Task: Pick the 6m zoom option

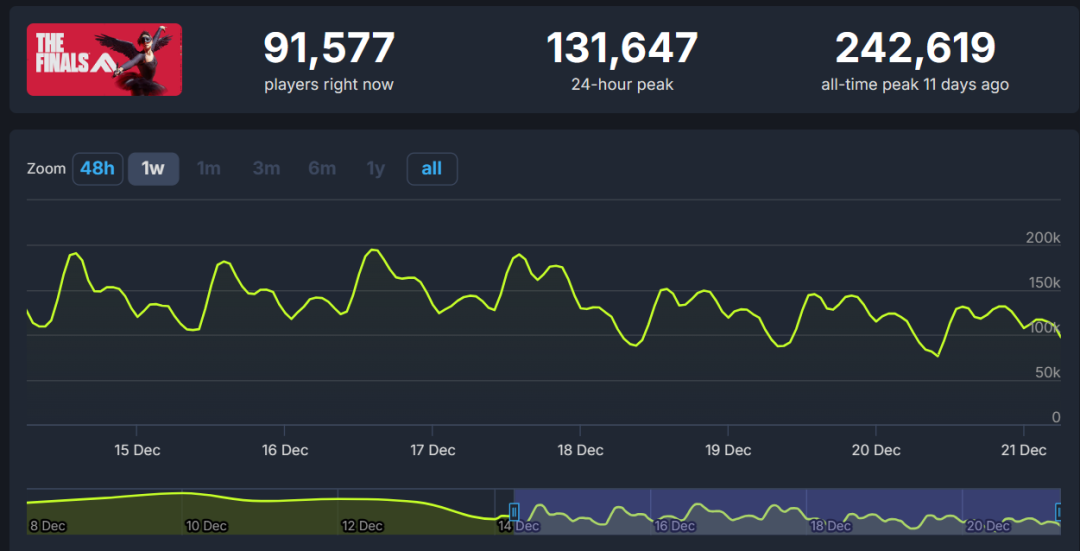Action: (322, 169)
